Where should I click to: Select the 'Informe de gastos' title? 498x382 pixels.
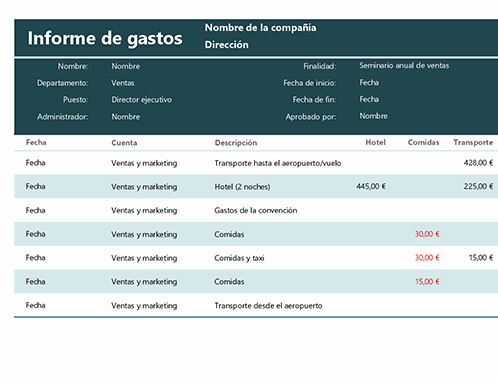[105, 38]
